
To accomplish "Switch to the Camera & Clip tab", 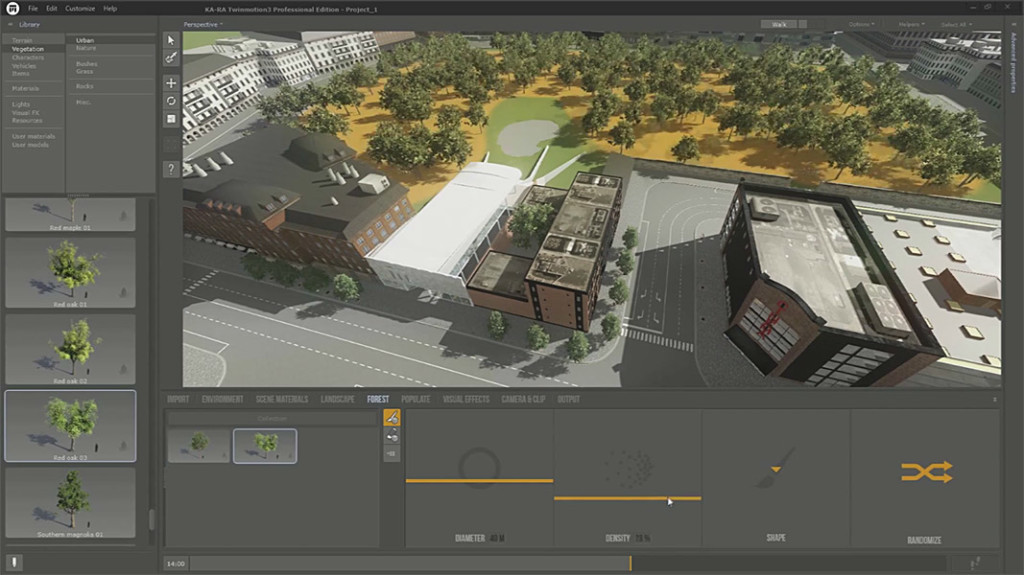I will 523,399.
